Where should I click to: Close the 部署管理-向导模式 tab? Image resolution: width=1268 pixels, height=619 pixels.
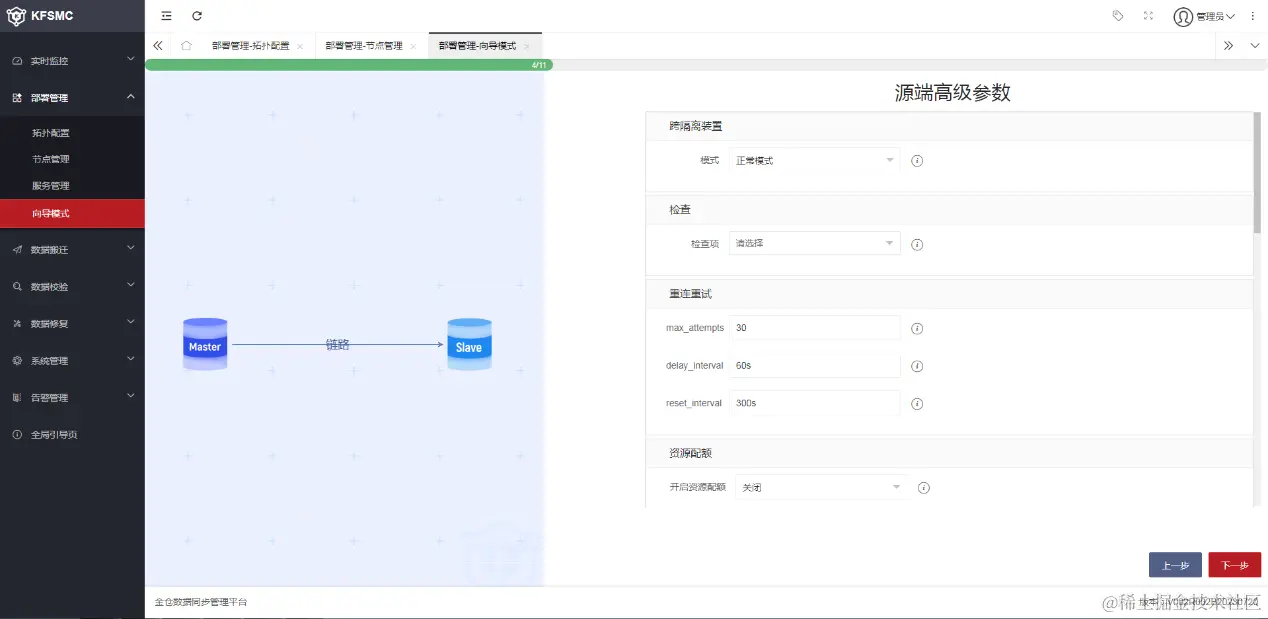click(x=527, y=46)
